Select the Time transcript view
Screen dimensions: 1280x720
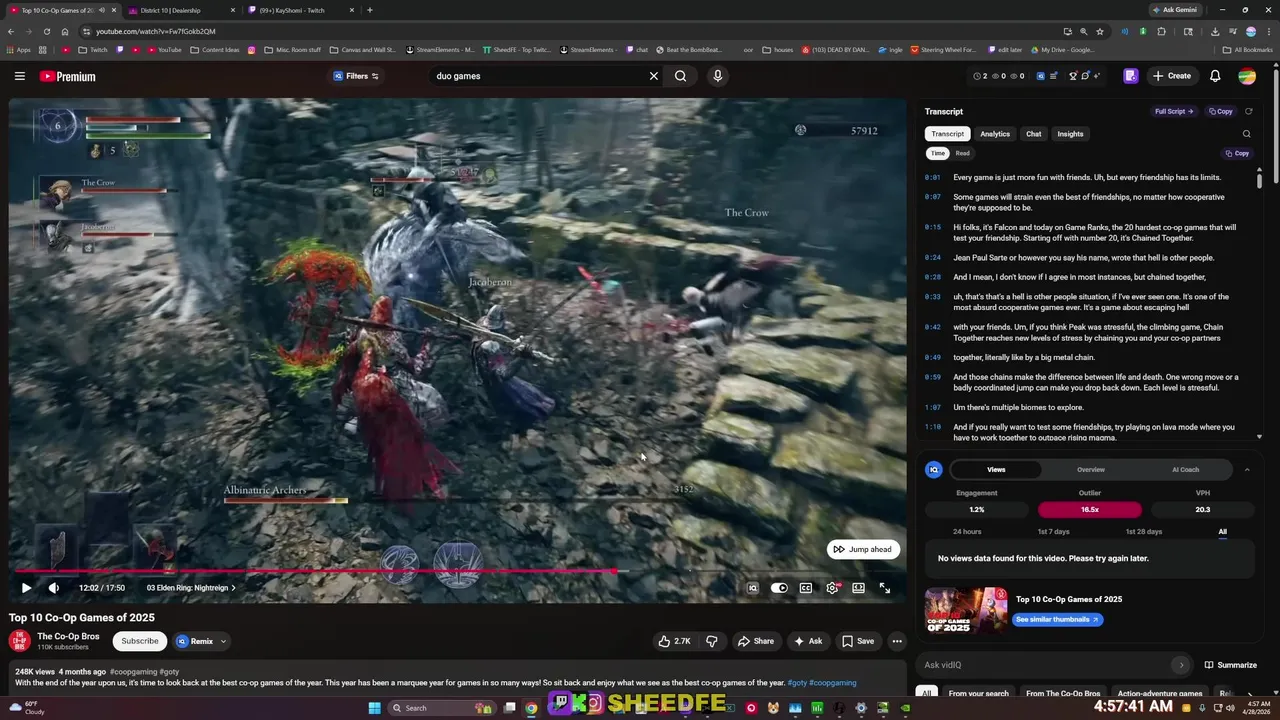tap(937, 153)
